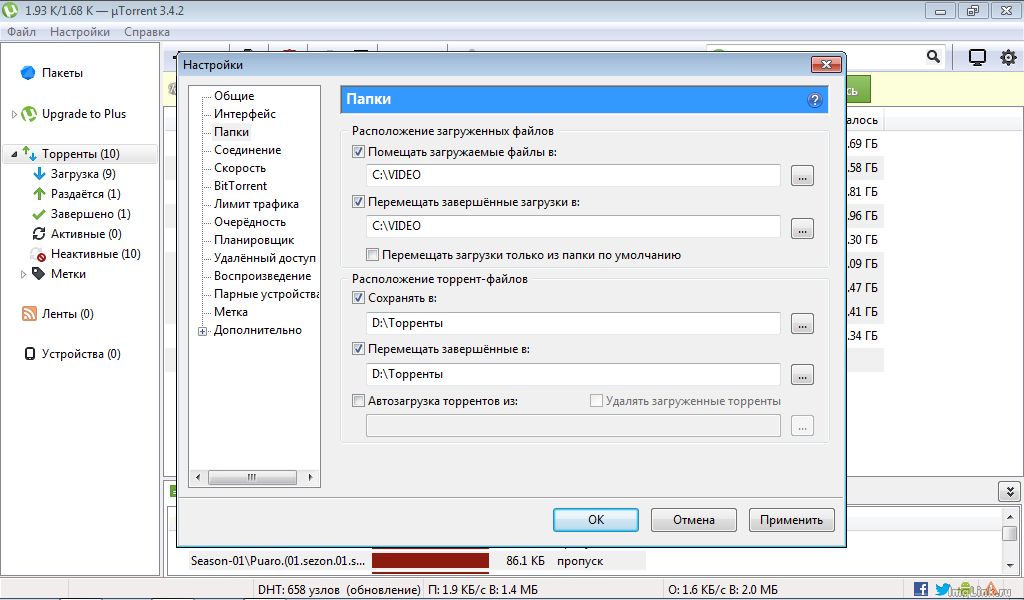Click the remote monitor icon in toolbar
The width and height of the screenshot is (1024, 600).
coord(977,57)
